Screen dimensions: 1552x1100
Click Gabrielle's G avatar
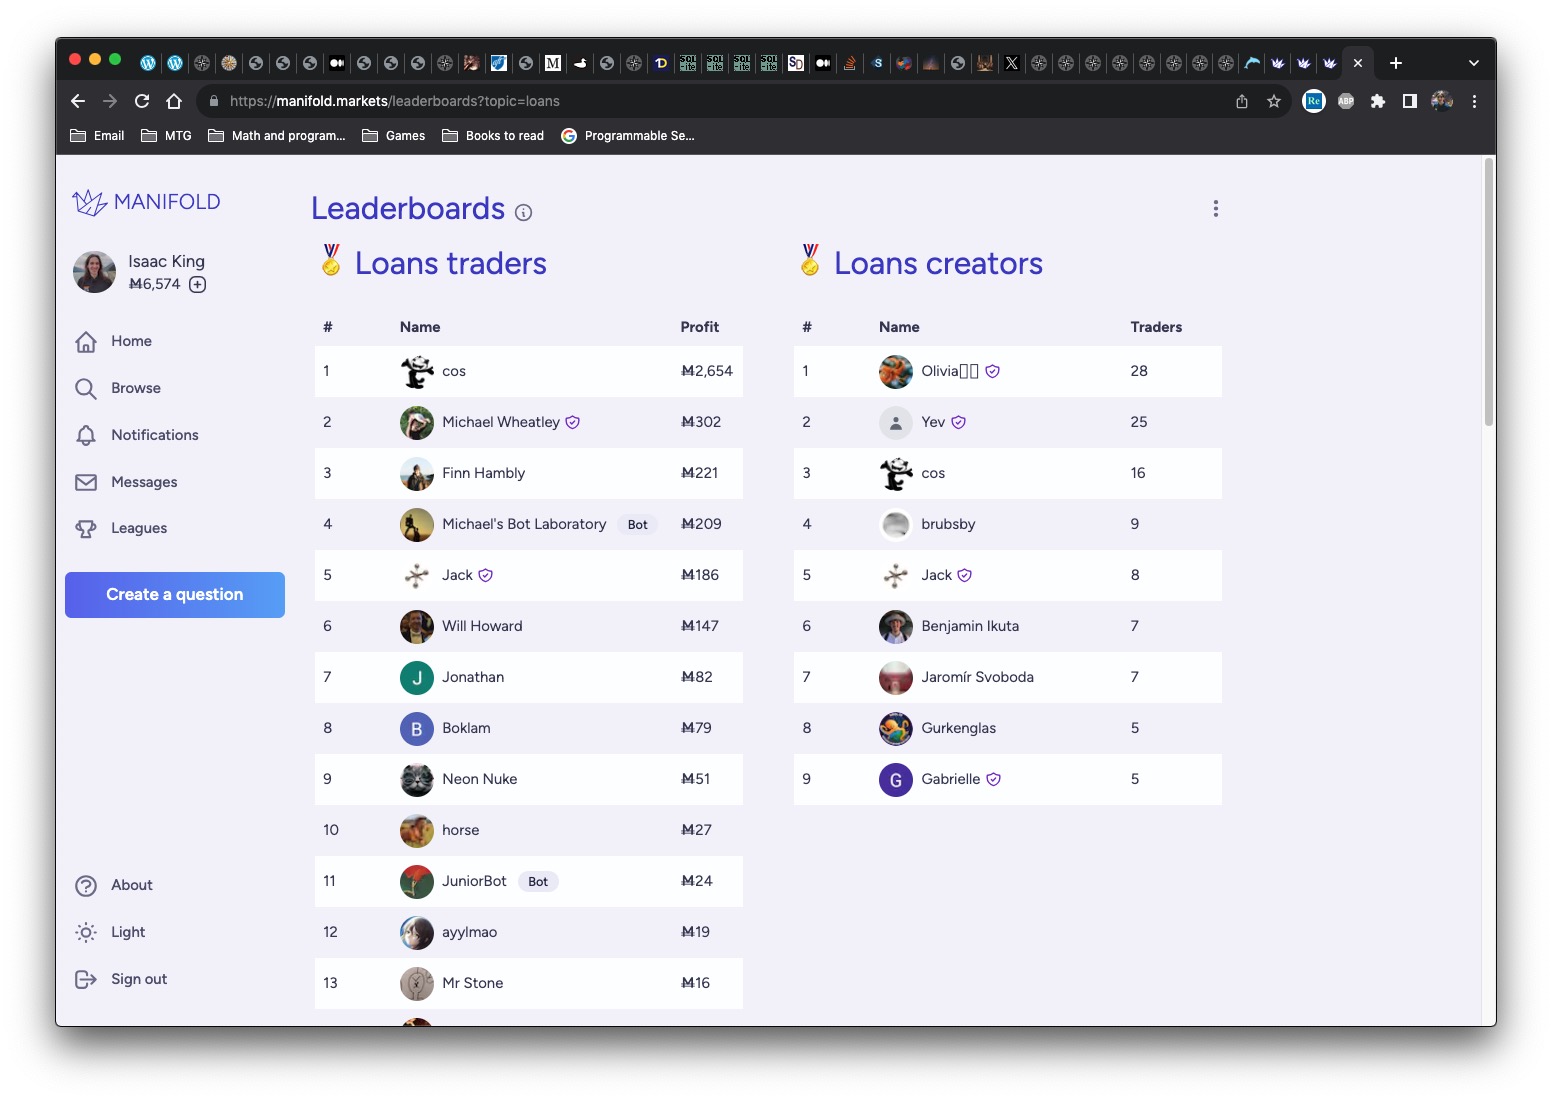point(896,779)
